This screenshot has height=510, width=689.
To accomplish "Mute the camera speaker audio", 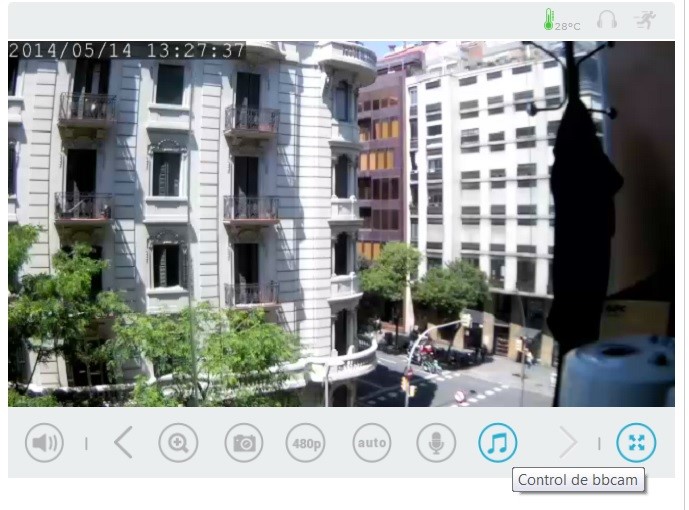I will coord(44,443).
